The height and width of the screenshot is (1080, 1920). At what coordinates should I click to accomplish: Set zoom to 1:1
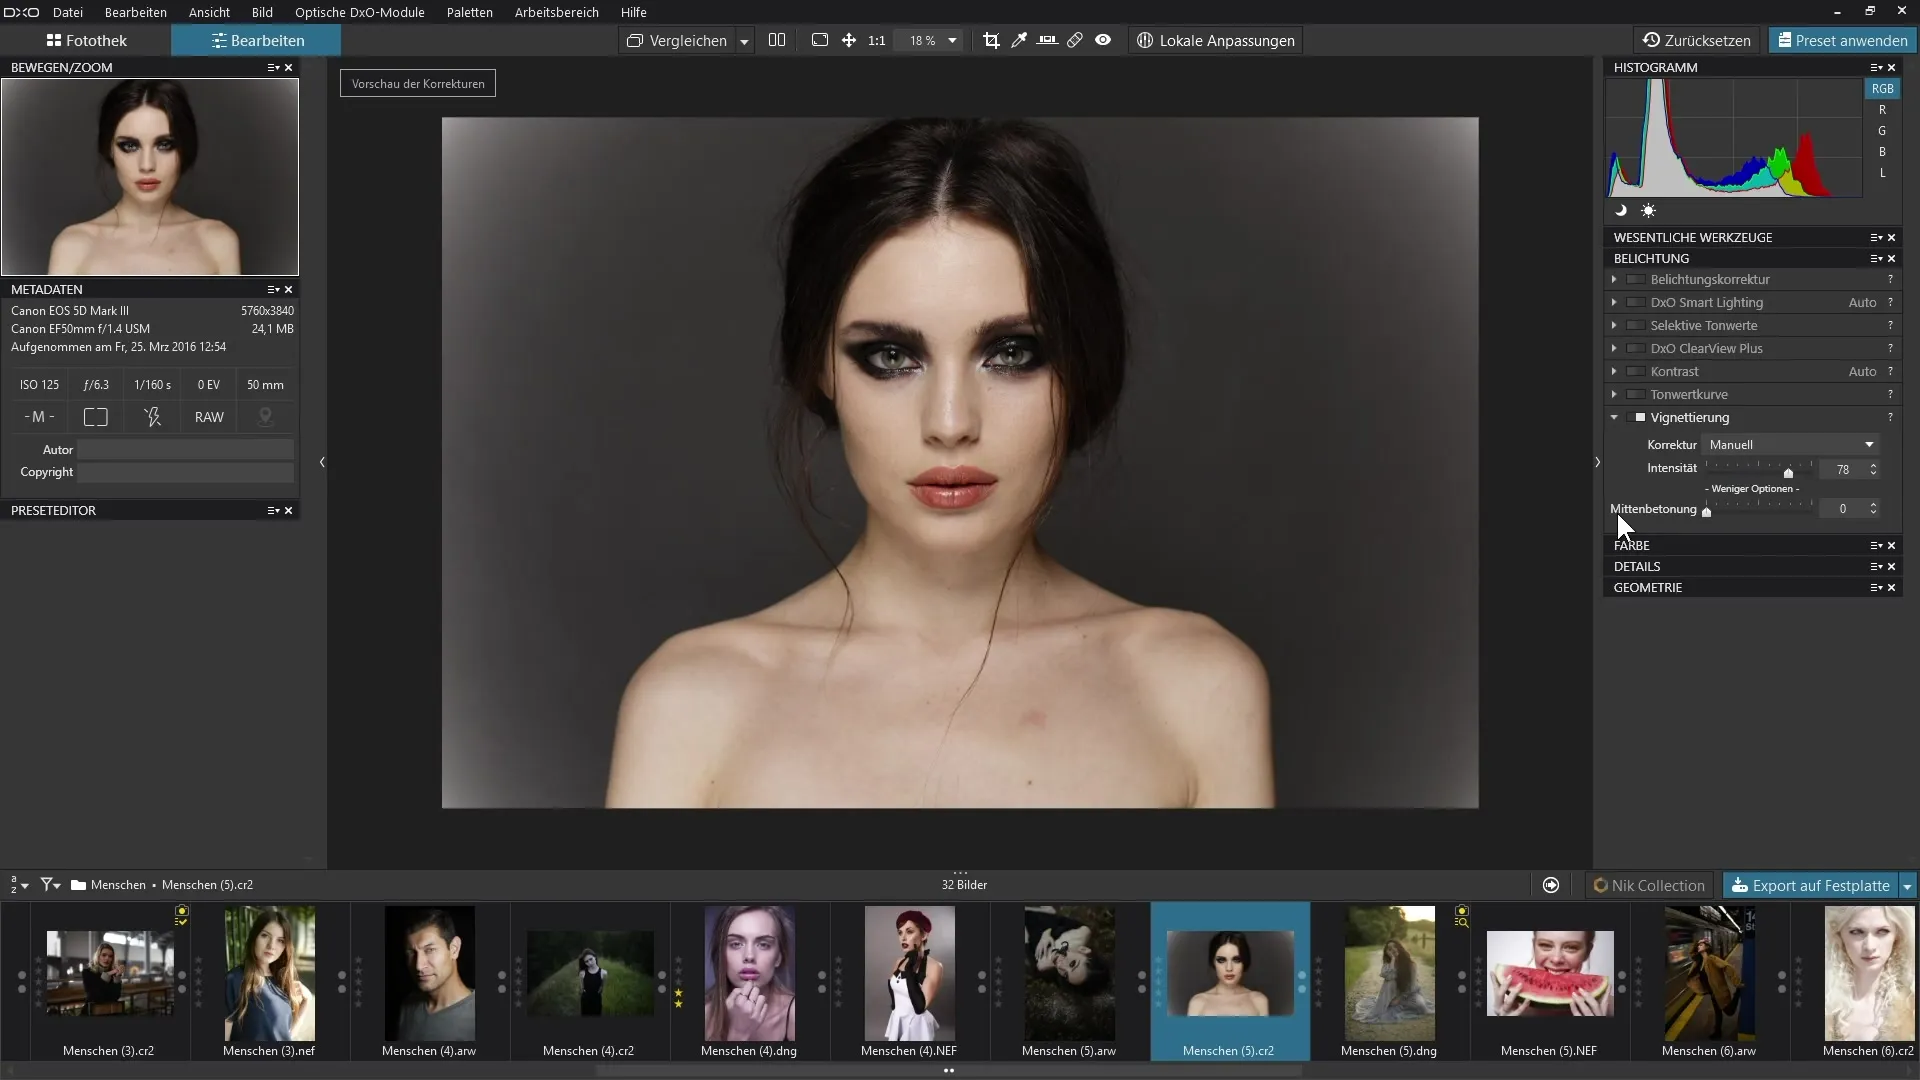point(877,41)
